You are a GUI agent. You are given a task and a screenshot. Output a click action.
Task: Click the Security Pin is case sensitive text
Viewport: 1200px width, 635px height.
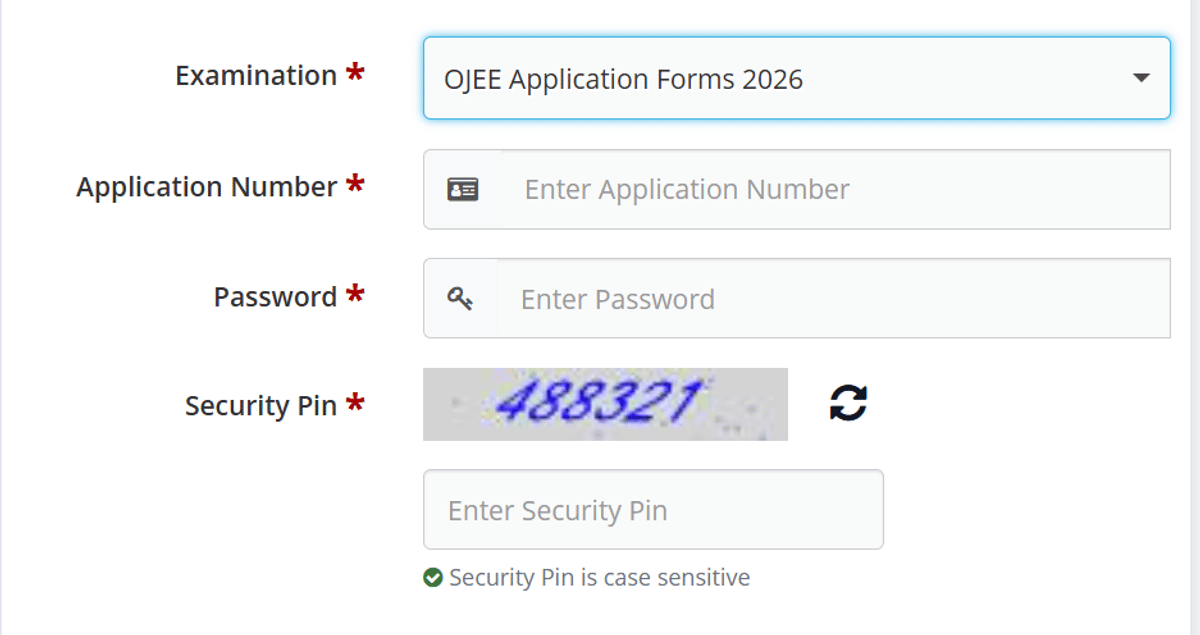pos(600,577)
